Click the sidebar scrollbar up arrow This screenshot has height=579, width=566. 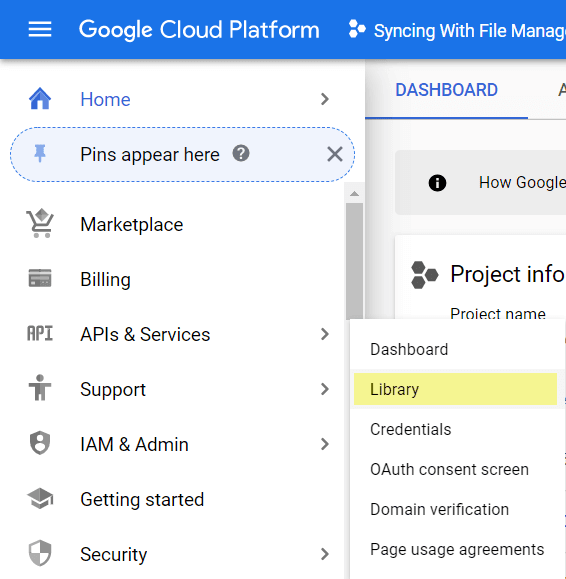pos(354,193)
